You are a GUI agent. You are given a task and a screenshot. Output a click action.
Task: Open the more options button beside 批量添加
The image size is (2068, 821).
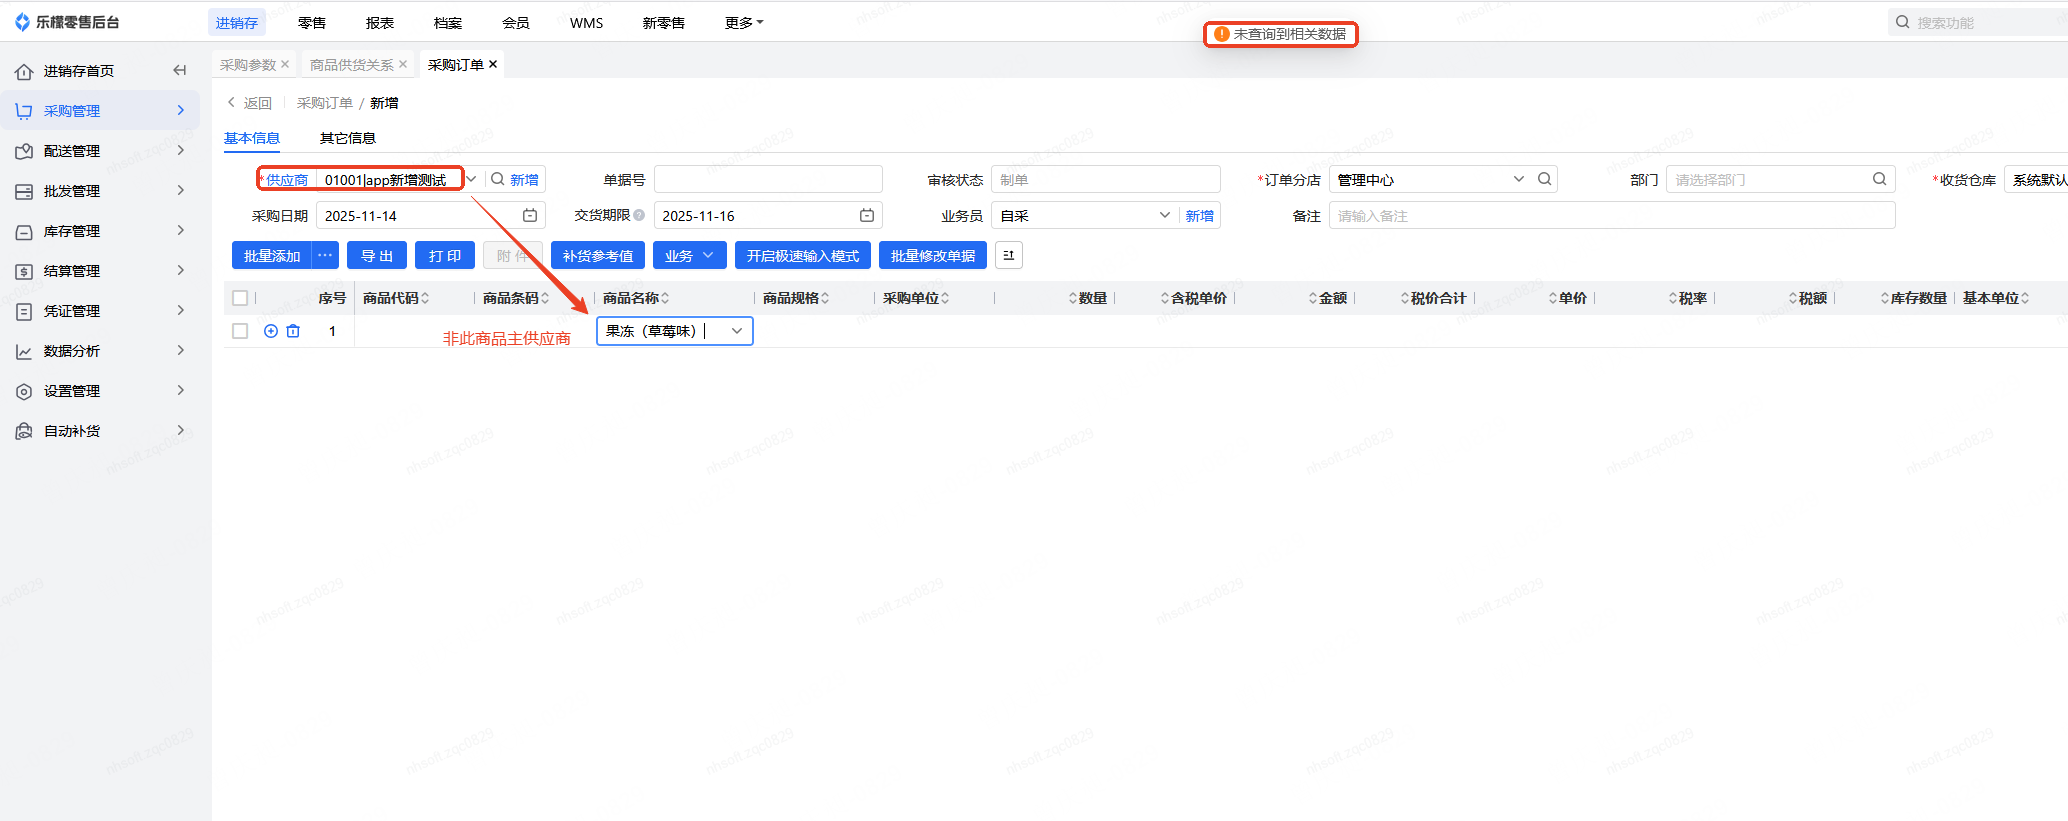pyautogui.click(x=325, y=256)
